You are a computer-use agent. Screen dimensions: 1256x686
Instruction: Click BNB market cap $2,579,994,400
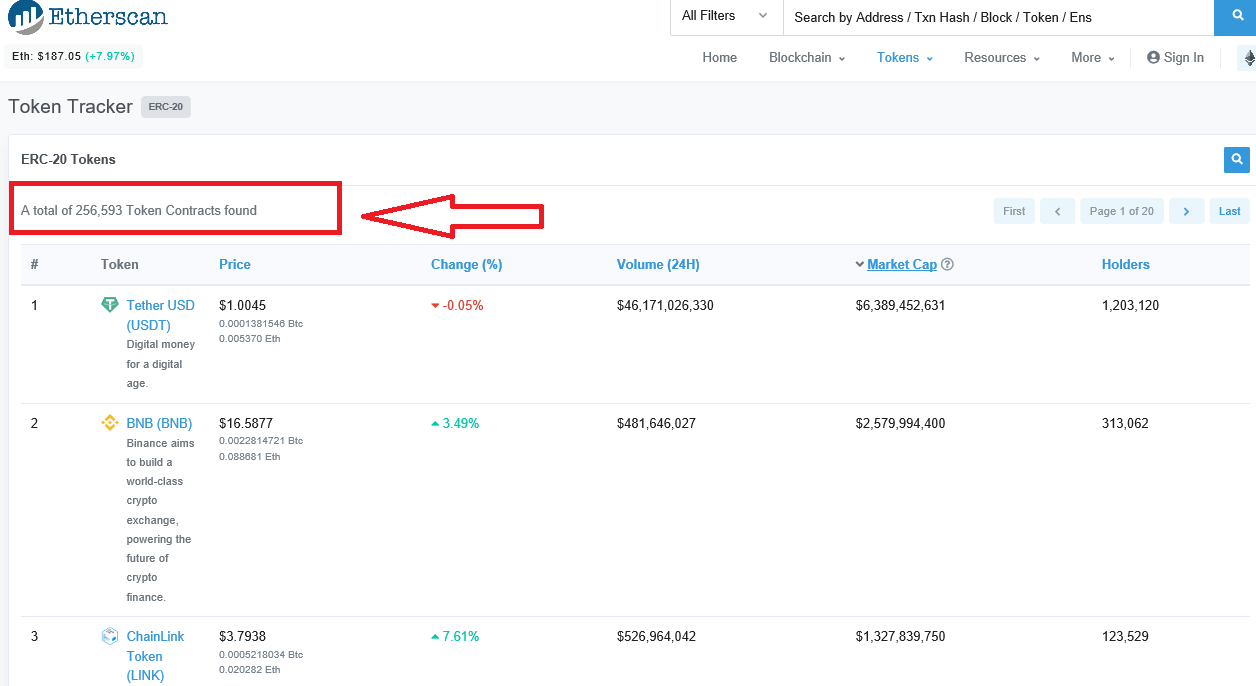[901, 424]
